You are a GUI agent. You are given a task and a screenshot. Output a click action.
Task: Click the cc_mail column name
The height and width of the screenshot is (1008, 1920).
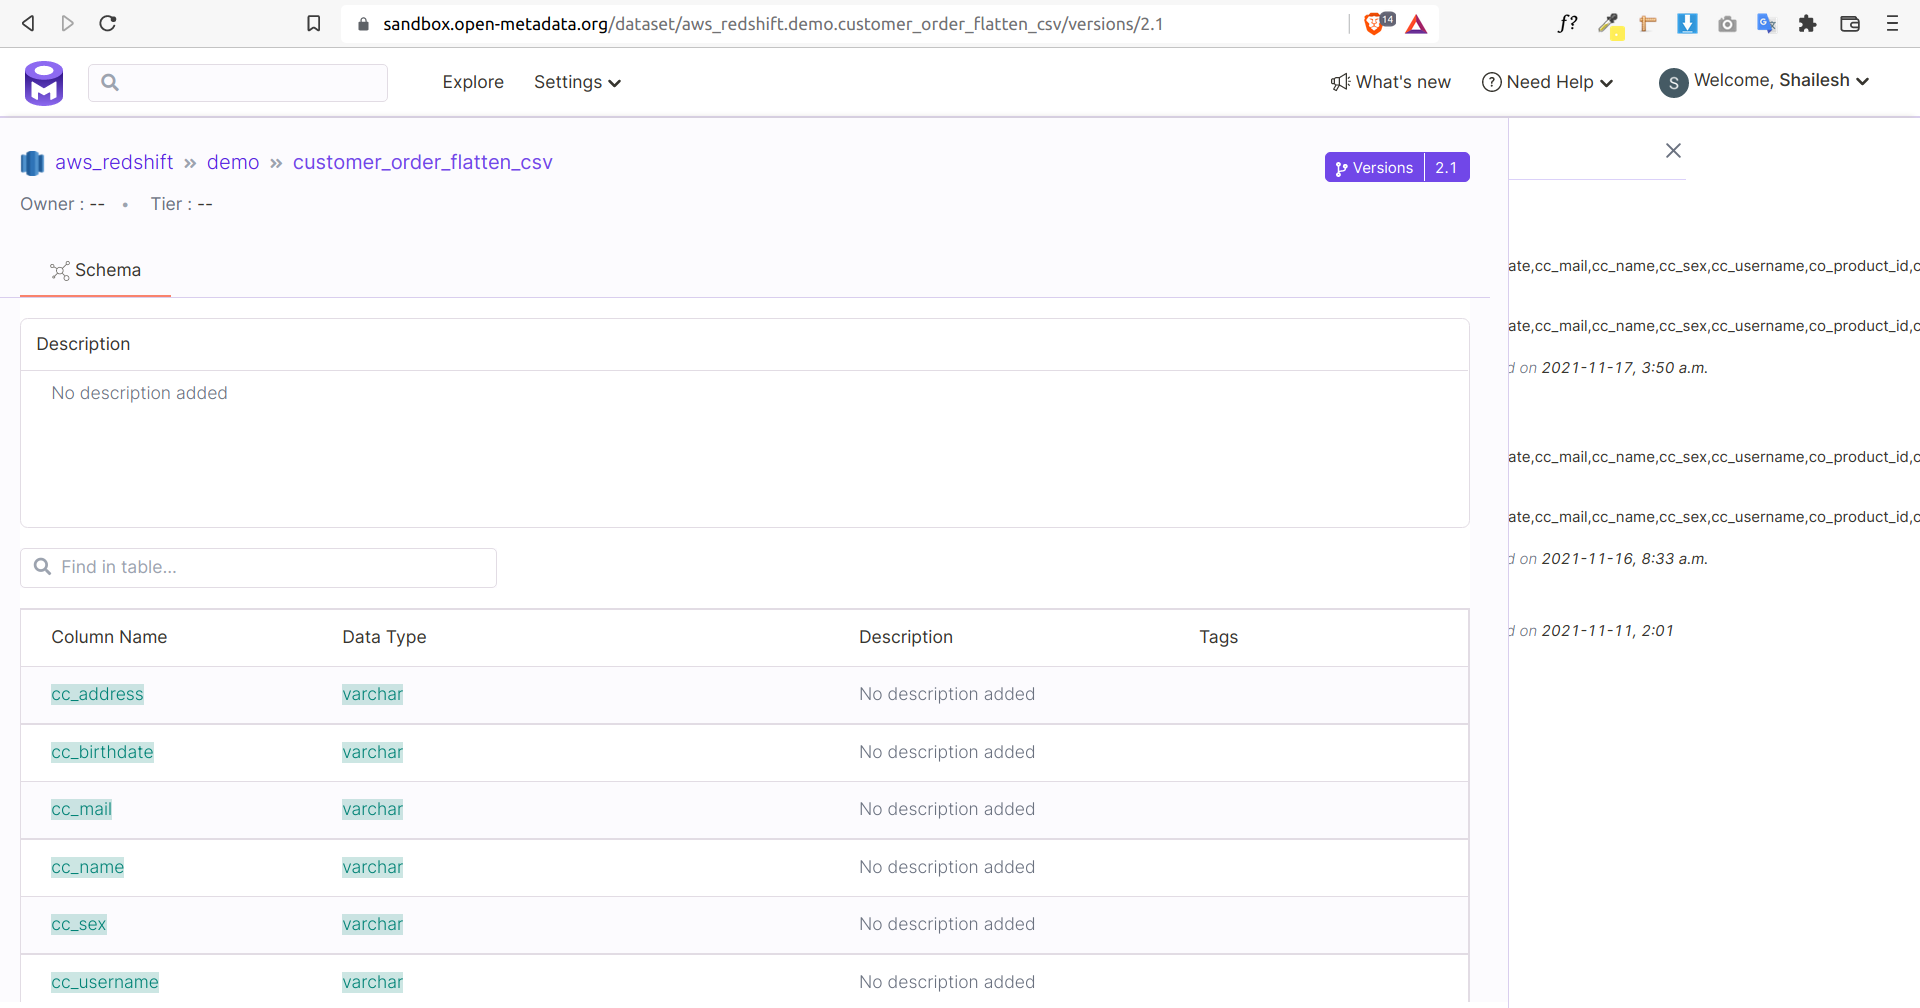[x=81, y=809]
